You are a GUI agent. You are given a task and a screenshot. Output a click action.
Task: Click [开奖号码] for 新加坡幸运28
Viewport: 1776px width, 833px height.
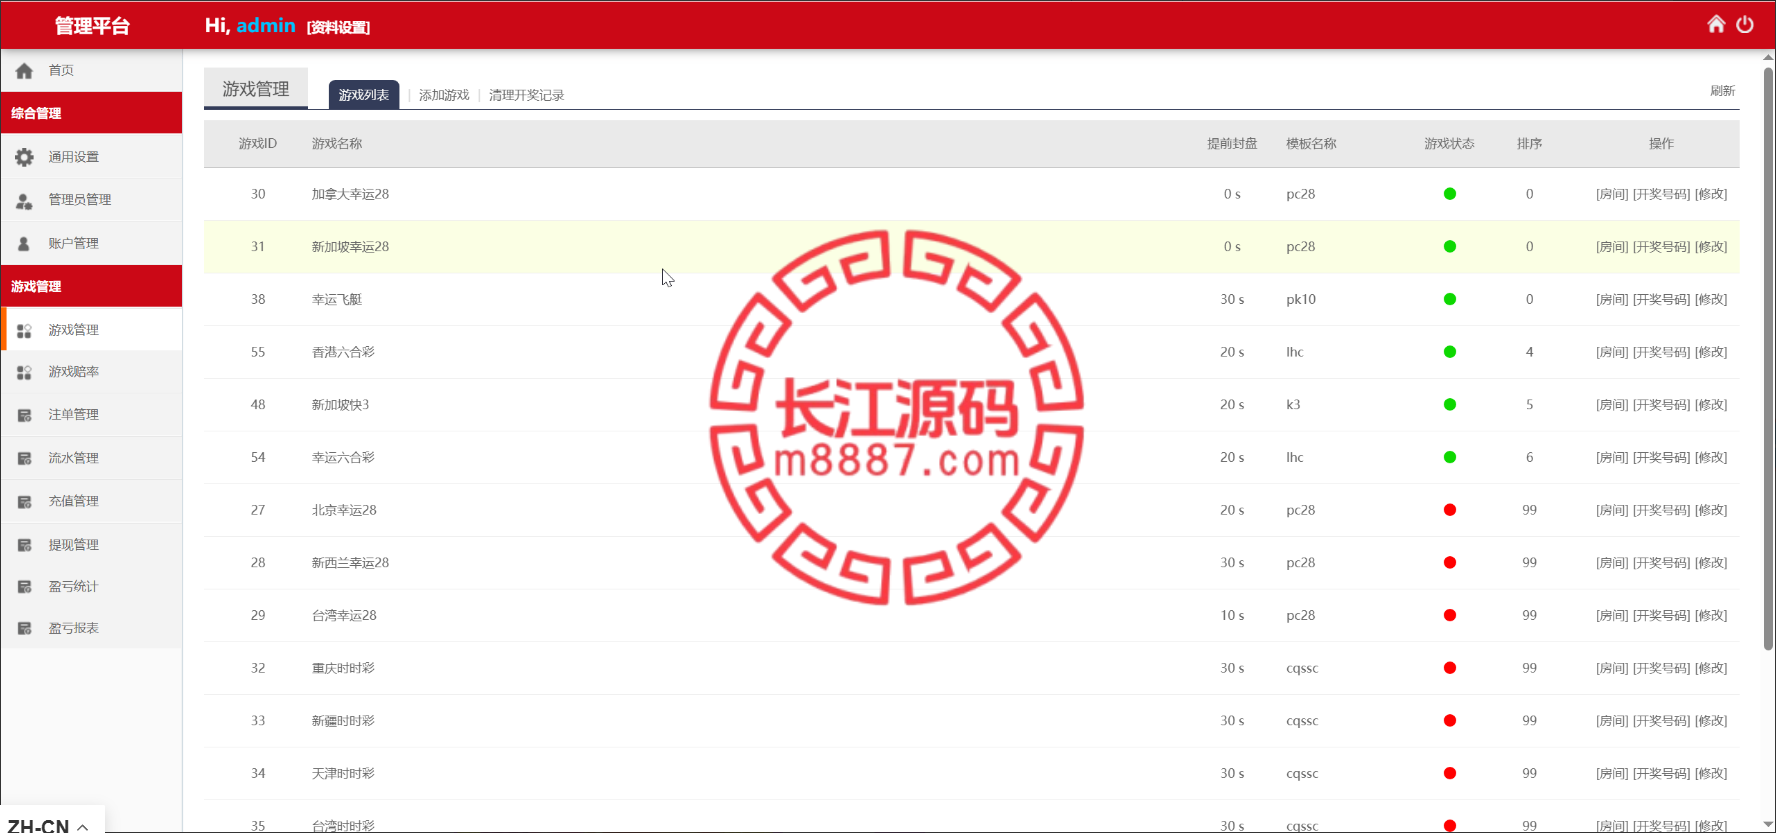pyautogui.click(x=1662, y=247)
